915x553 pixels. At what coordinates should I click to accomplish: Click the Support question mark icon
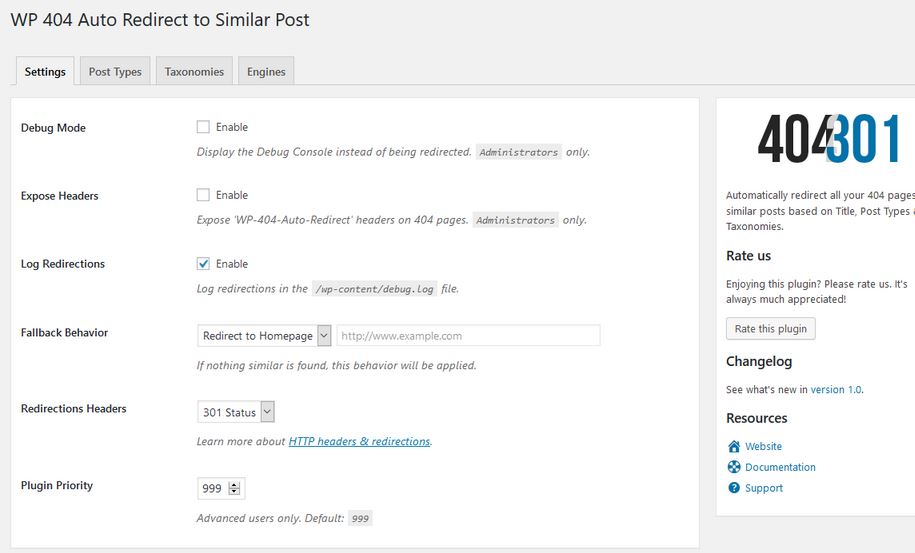[x=734, y=488]
